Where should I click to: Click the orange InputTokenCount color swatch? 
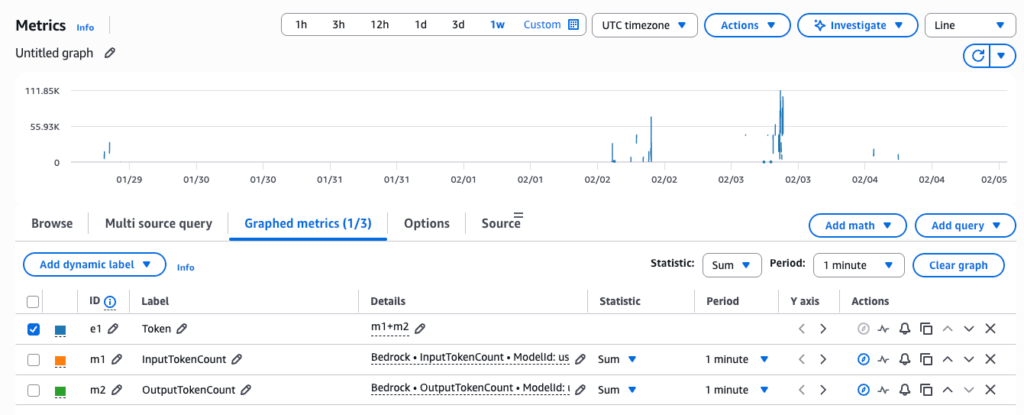point(60,361)
